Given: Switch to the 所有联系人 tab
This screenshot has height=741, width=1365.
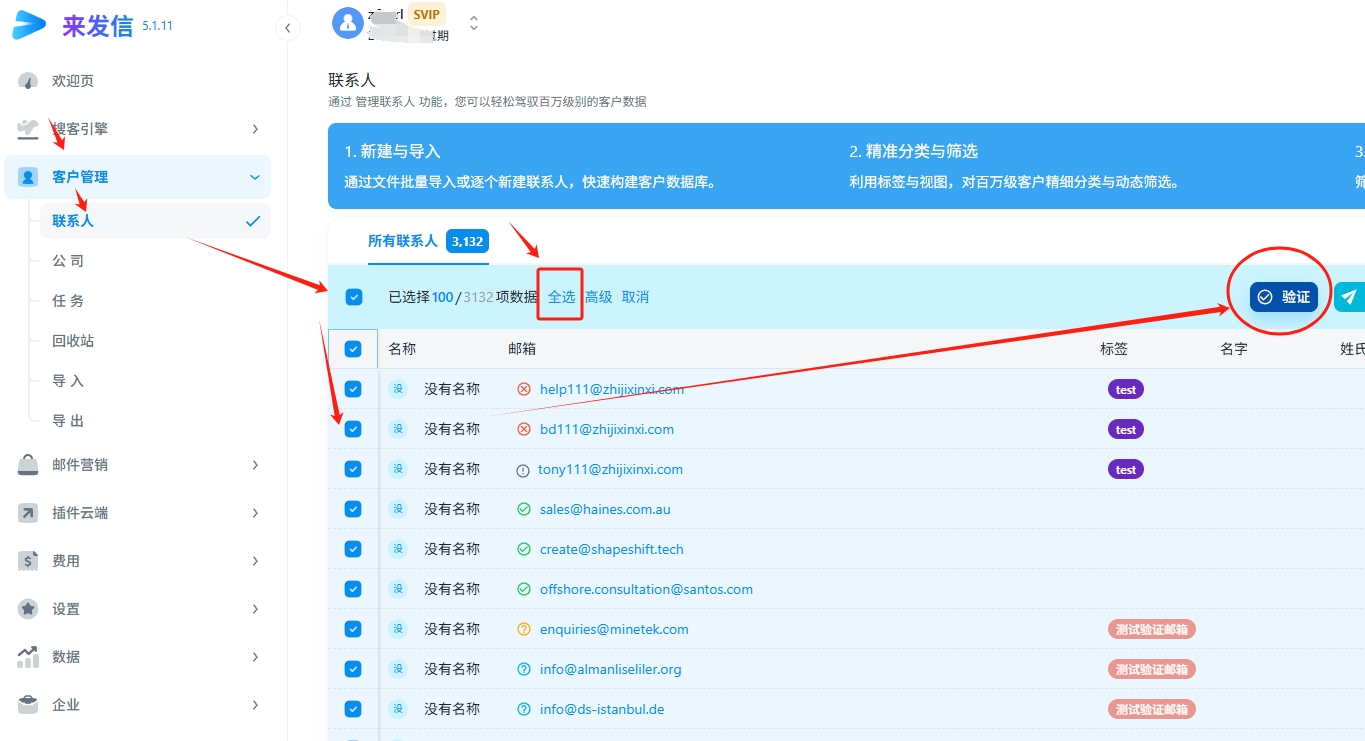Looking at the screenshot, I should [403, 241].
